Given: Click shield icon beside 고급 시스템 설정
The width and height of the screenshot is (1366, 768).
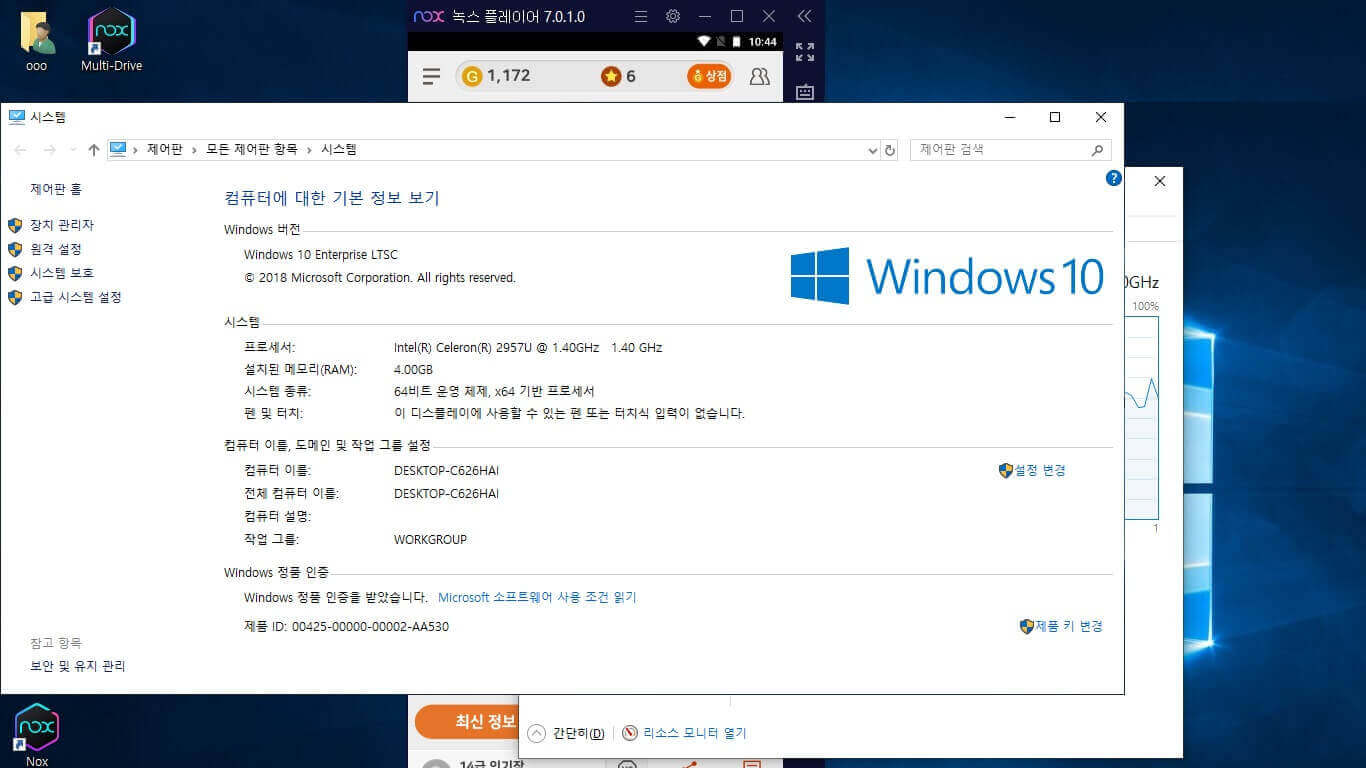Looking at the screenshot, I should [15, 297].
